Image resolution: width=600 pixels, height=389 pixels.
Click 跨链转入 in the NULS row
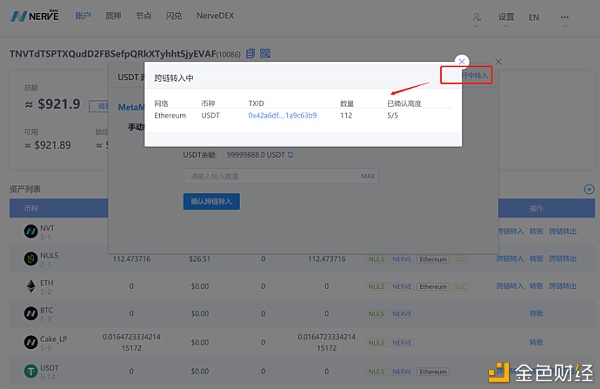coord(510,259)
